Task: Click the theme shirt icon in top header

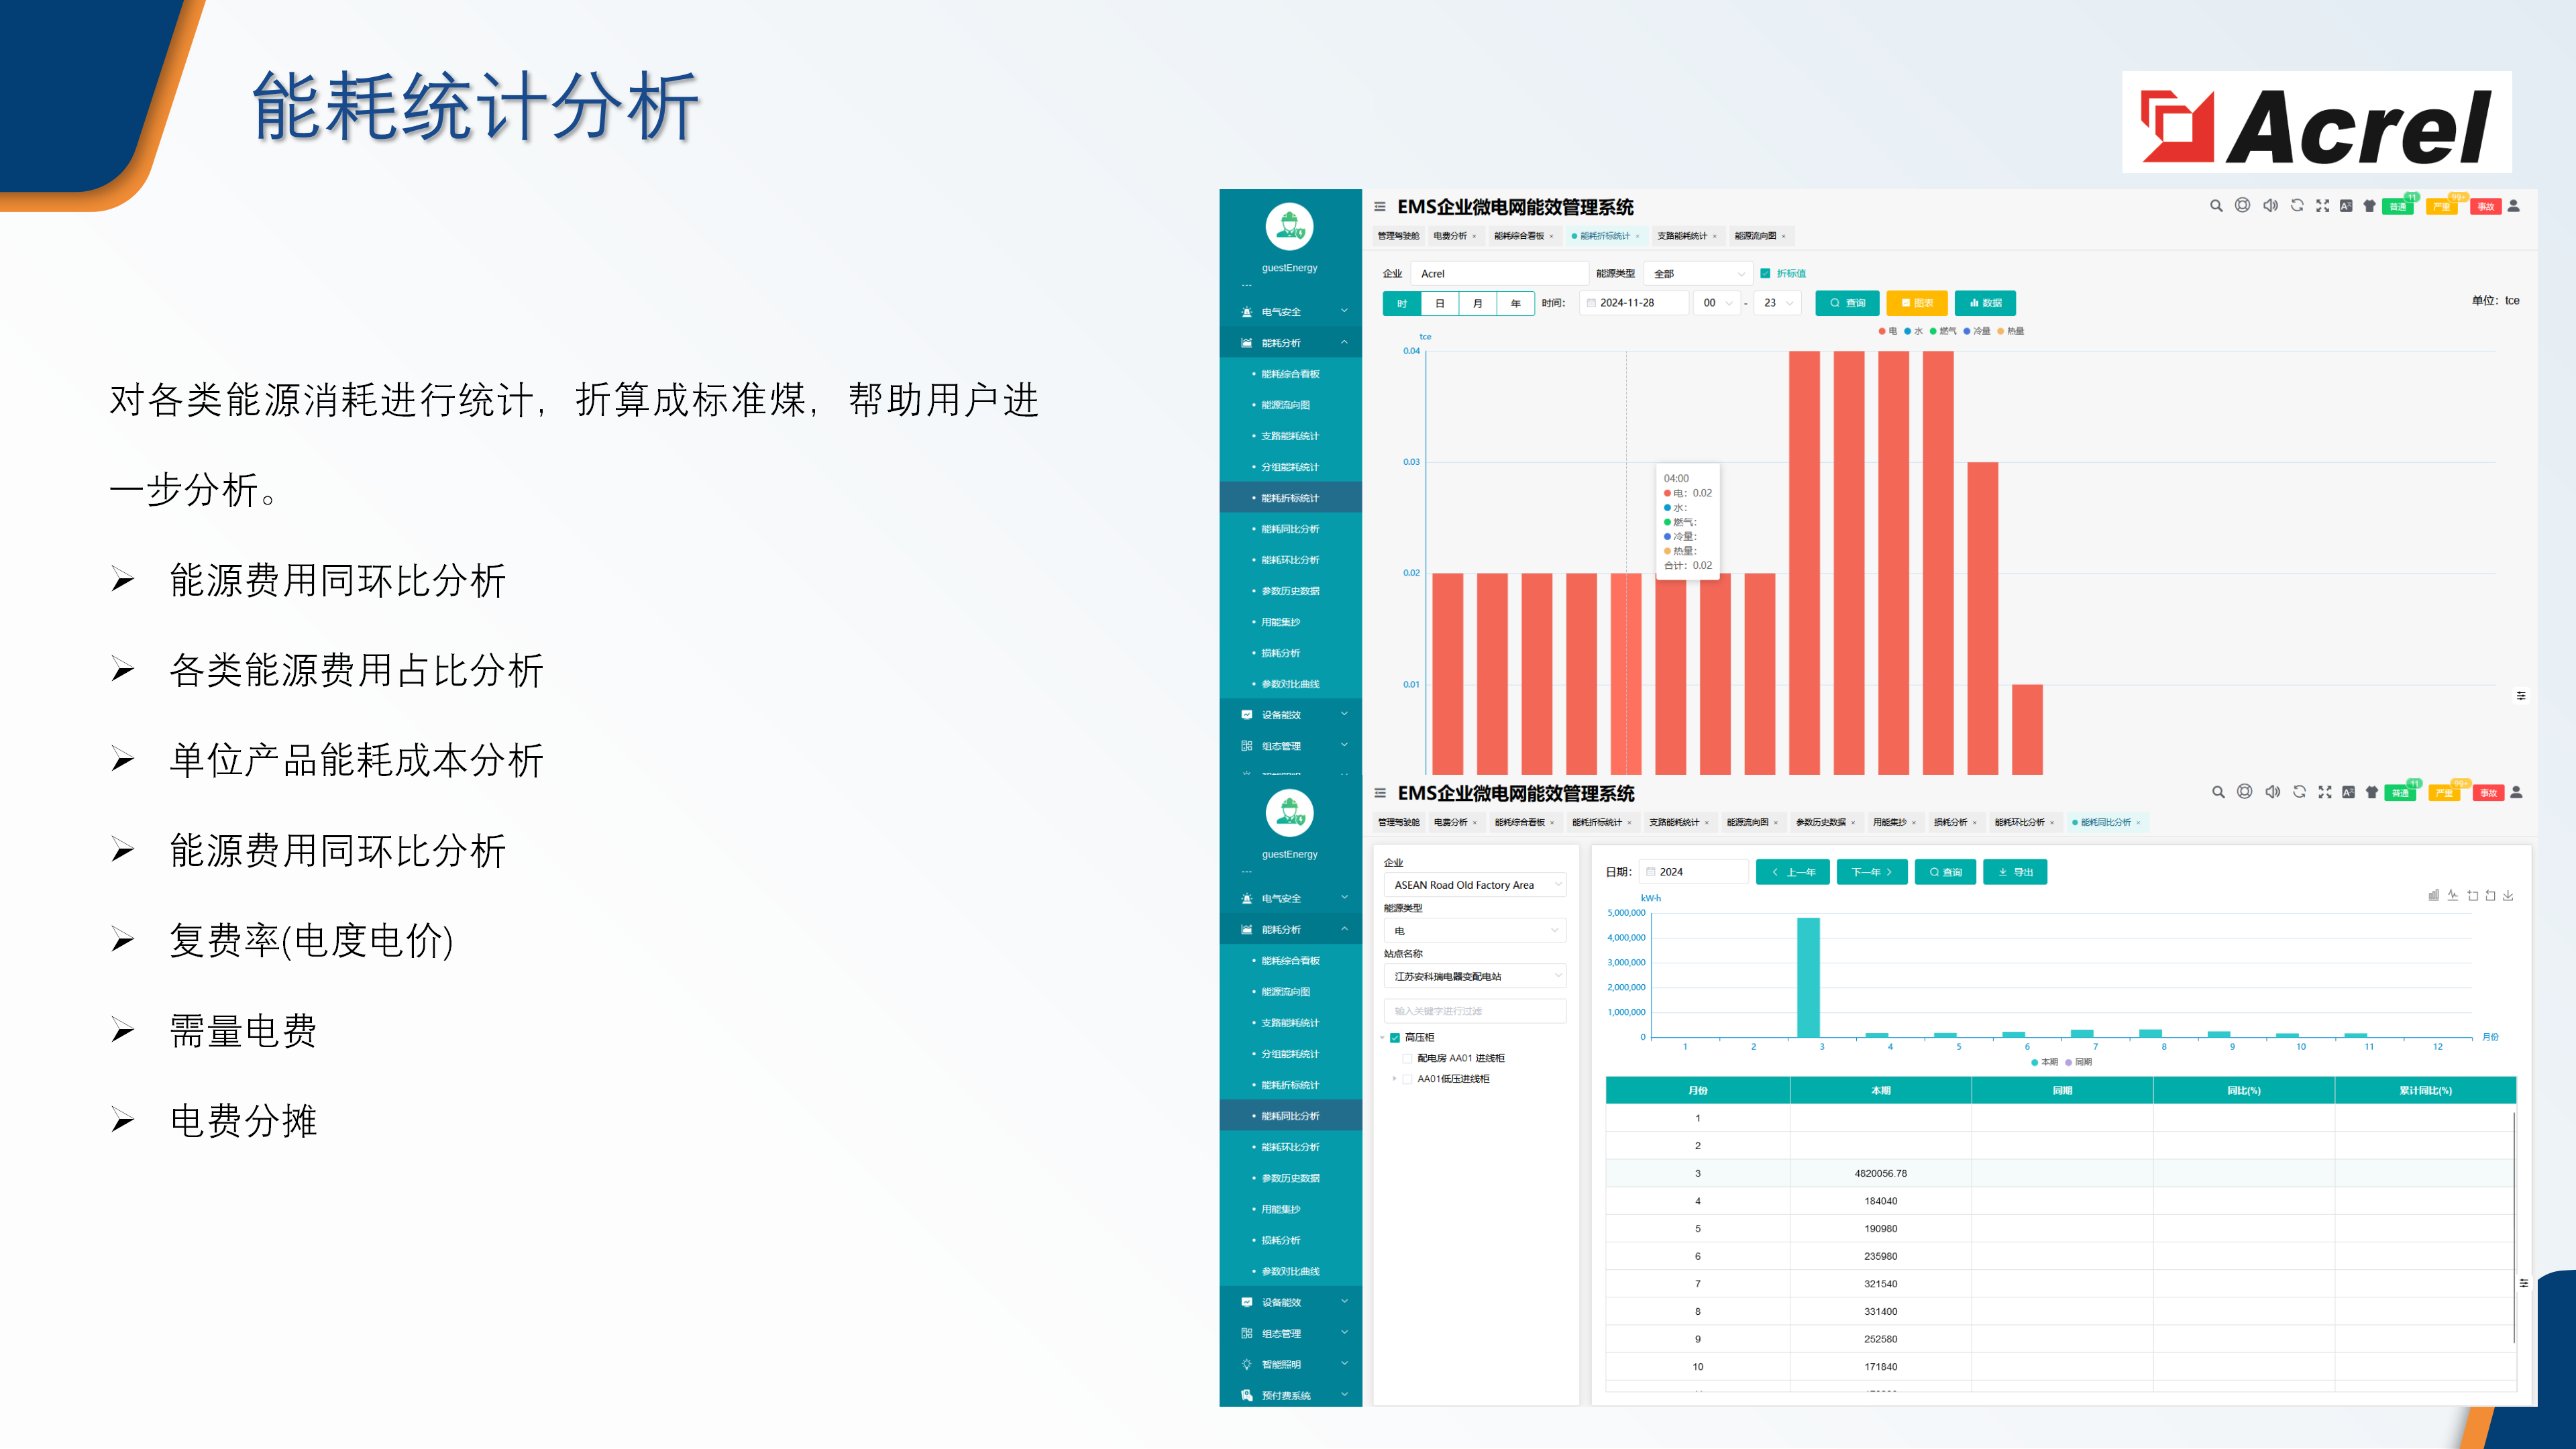Action: [2369, 206]
